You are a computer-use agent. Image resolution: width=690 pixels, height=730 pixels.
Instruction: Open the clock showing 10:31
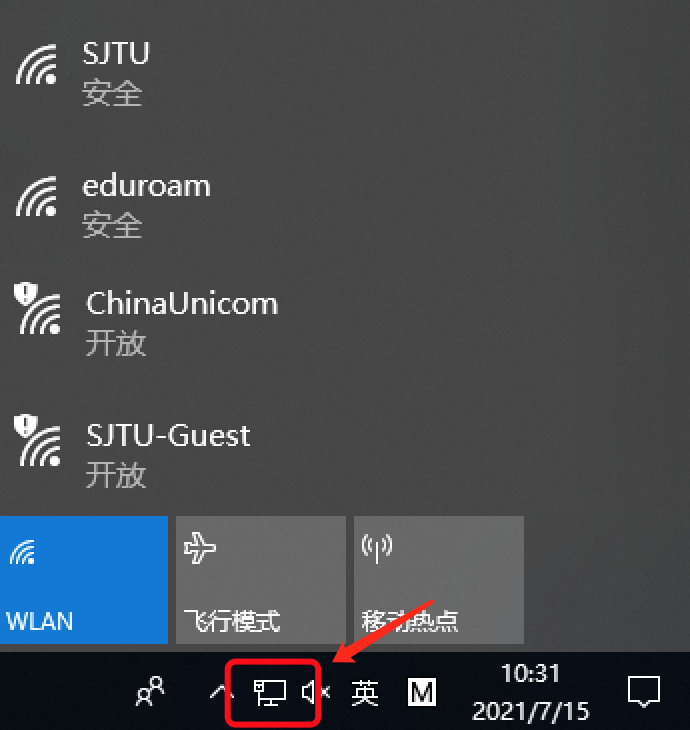pyautogui.click(x=530, y=673)
